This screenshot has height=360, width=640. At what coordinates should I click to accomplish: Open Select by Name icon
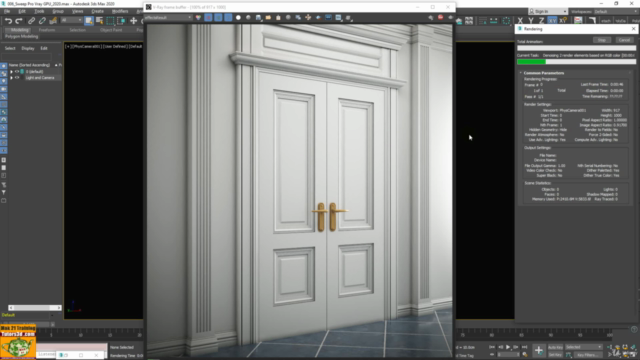click(100, 20)
